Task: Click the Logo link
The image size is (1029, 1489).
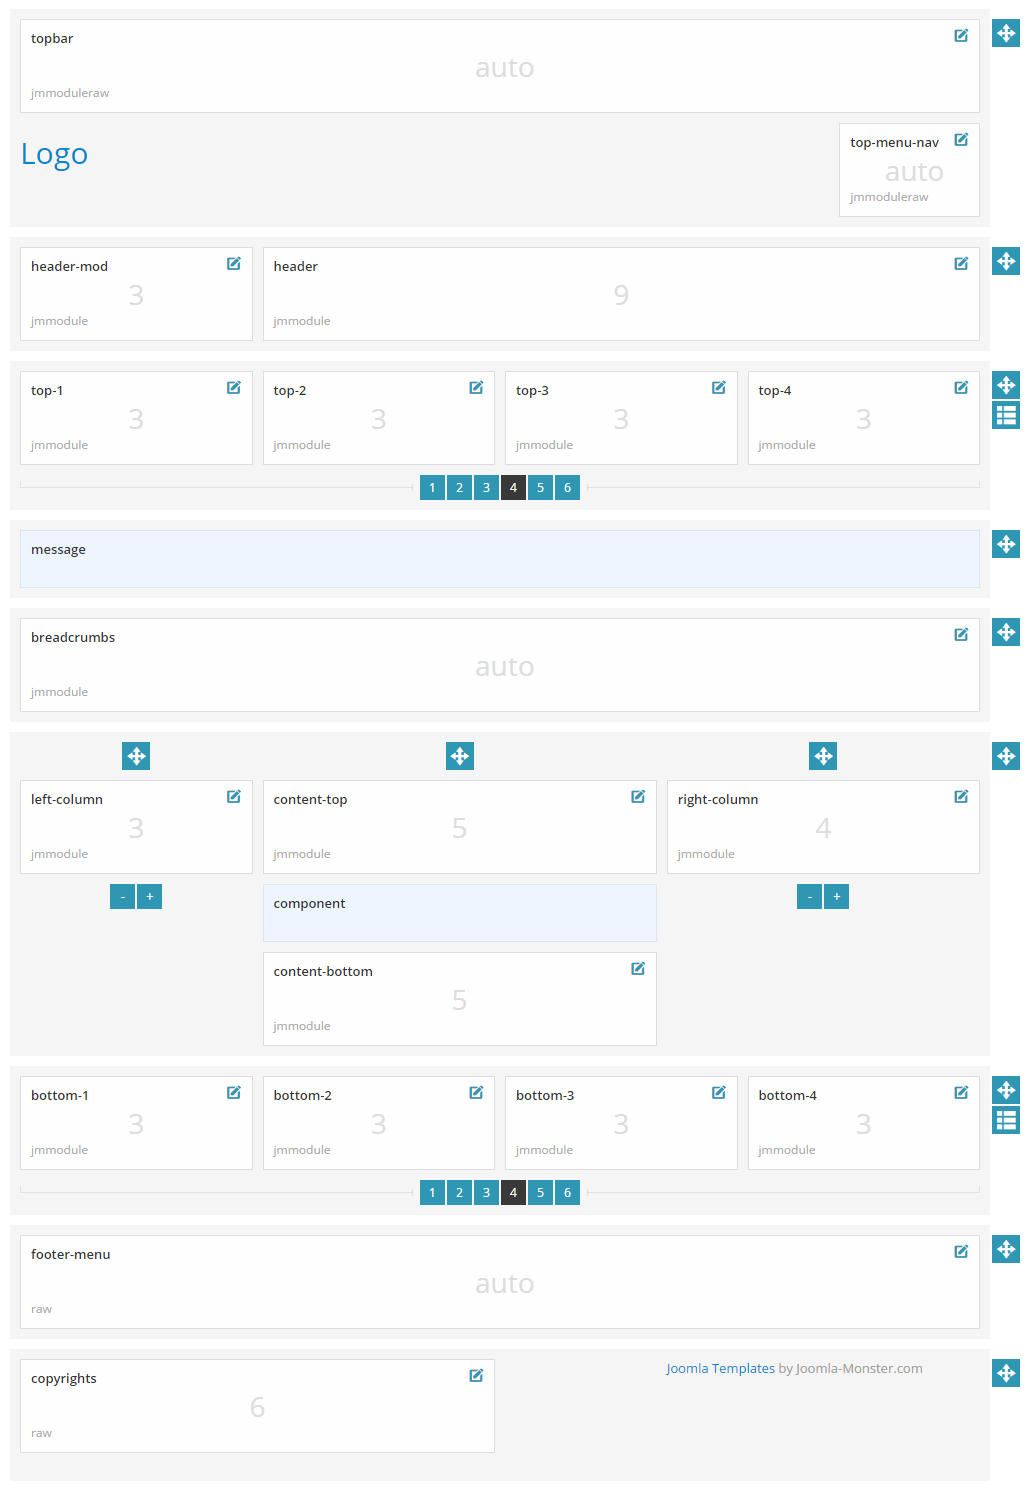Action: (55, 154)
